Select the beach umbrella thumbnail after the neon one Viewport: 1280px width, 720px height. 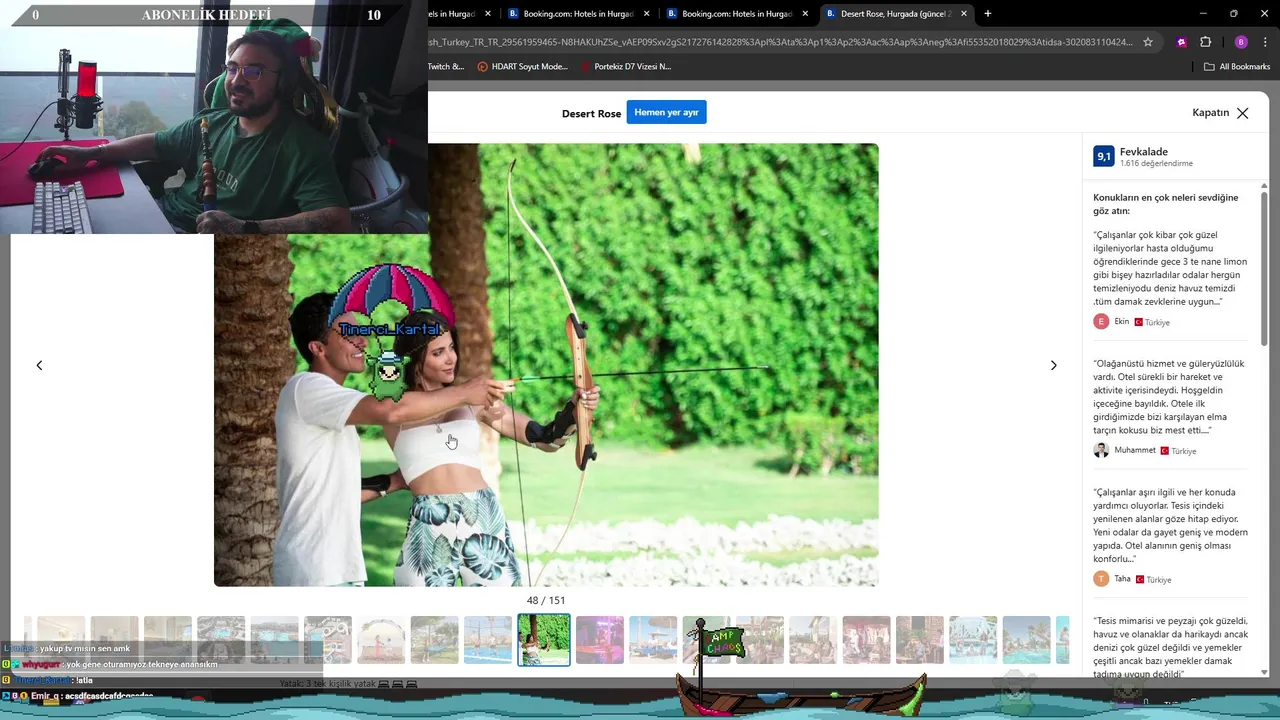653,640
